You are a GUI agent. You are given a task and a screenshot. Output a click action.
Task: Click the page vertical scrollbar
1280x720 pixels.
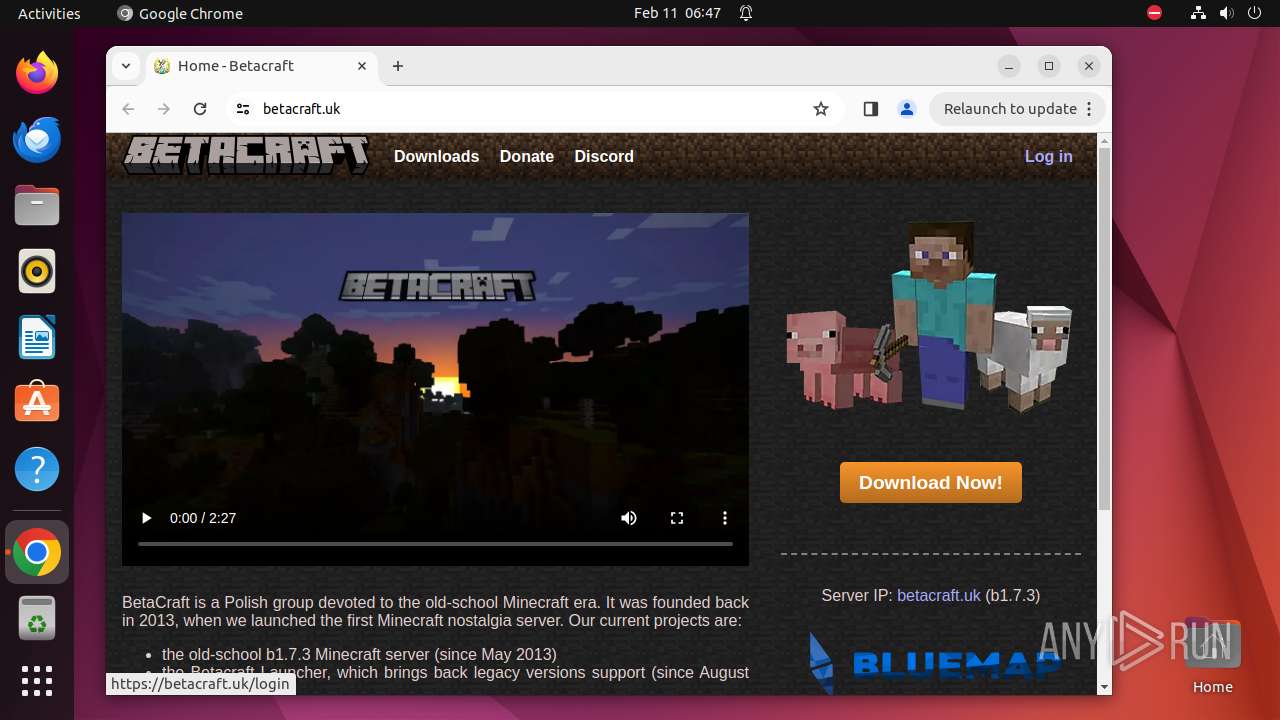point(1104,330)
